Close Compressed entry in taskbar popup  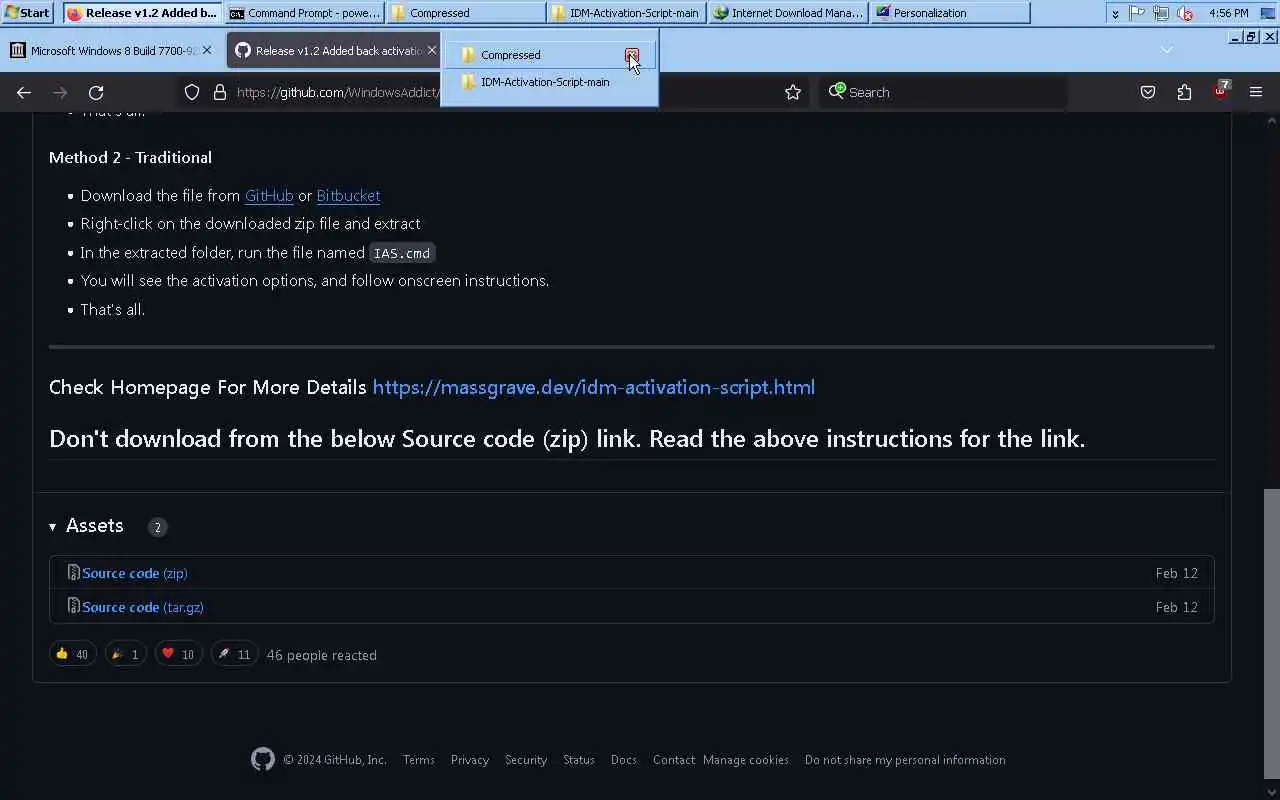(631, 55)
